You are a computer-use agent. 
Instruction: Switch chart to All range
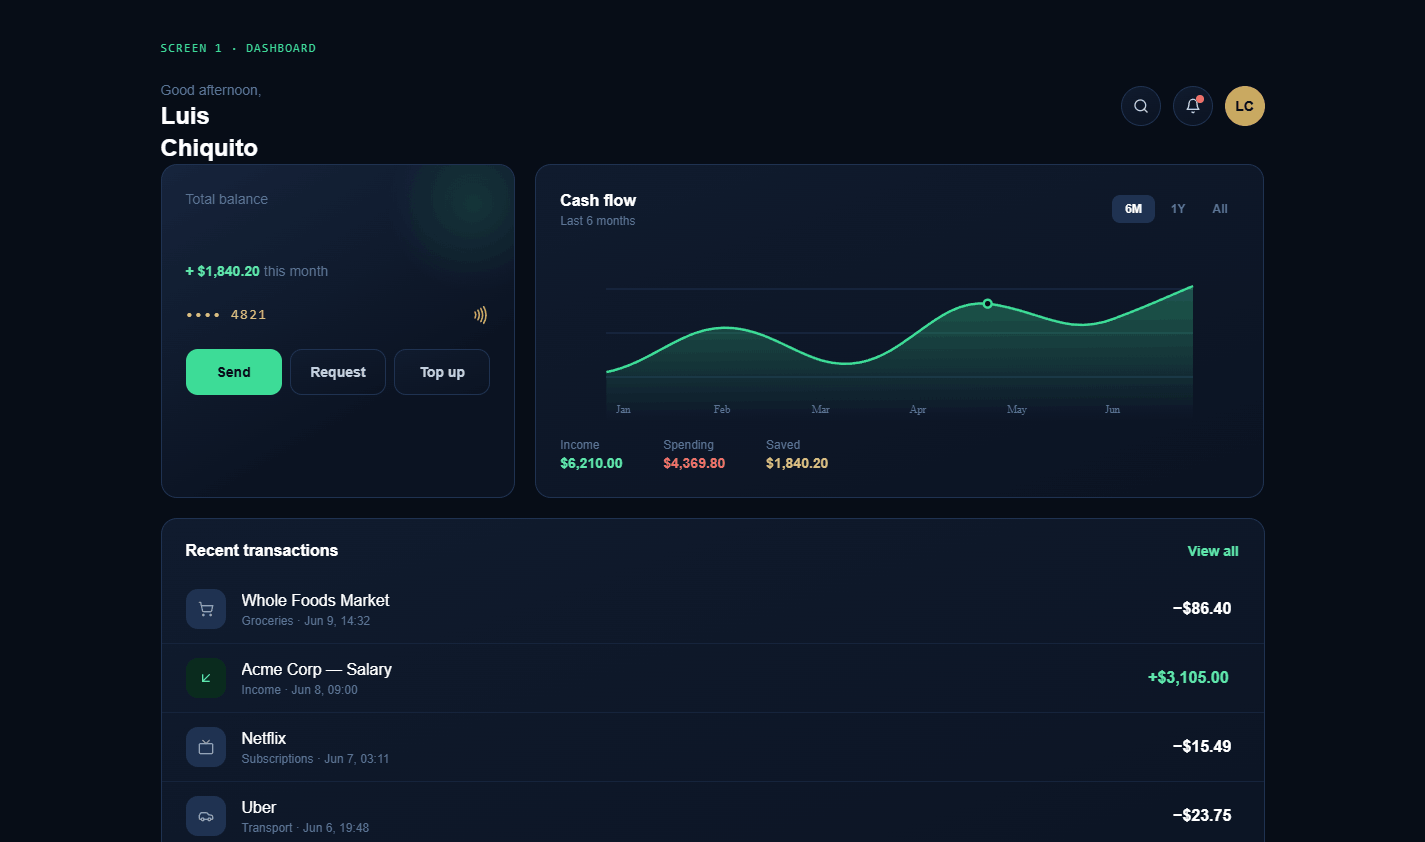tap(1220, 209)
